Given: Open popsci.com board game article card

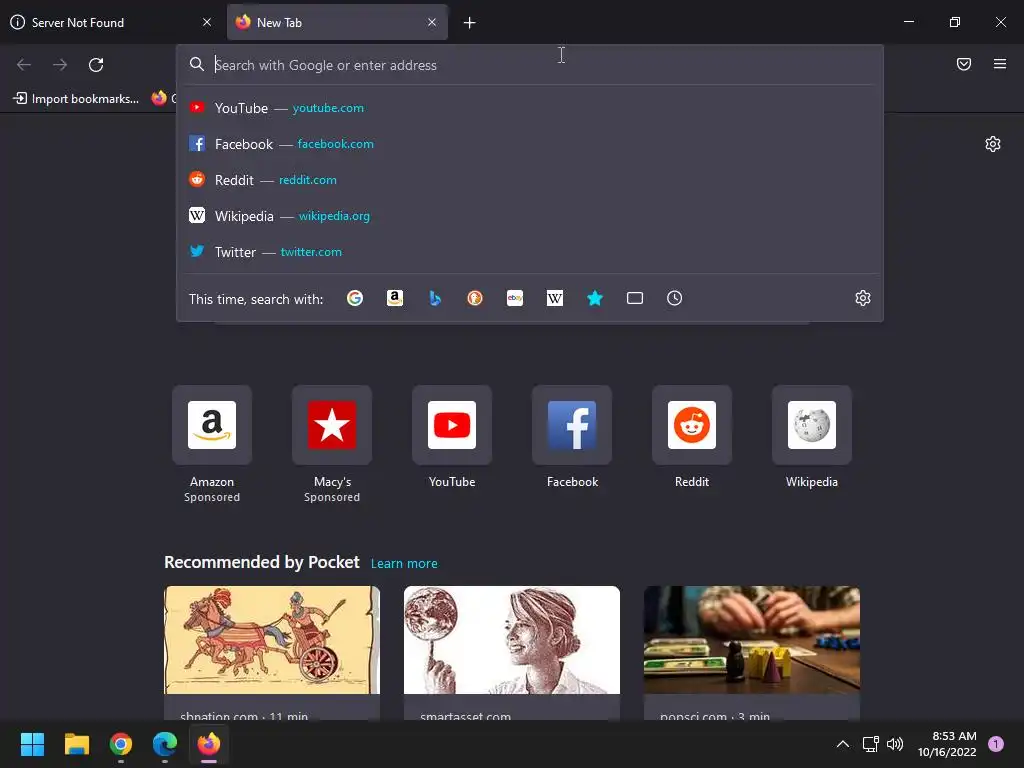Looking at the screenshot, I should coord(752,653).
